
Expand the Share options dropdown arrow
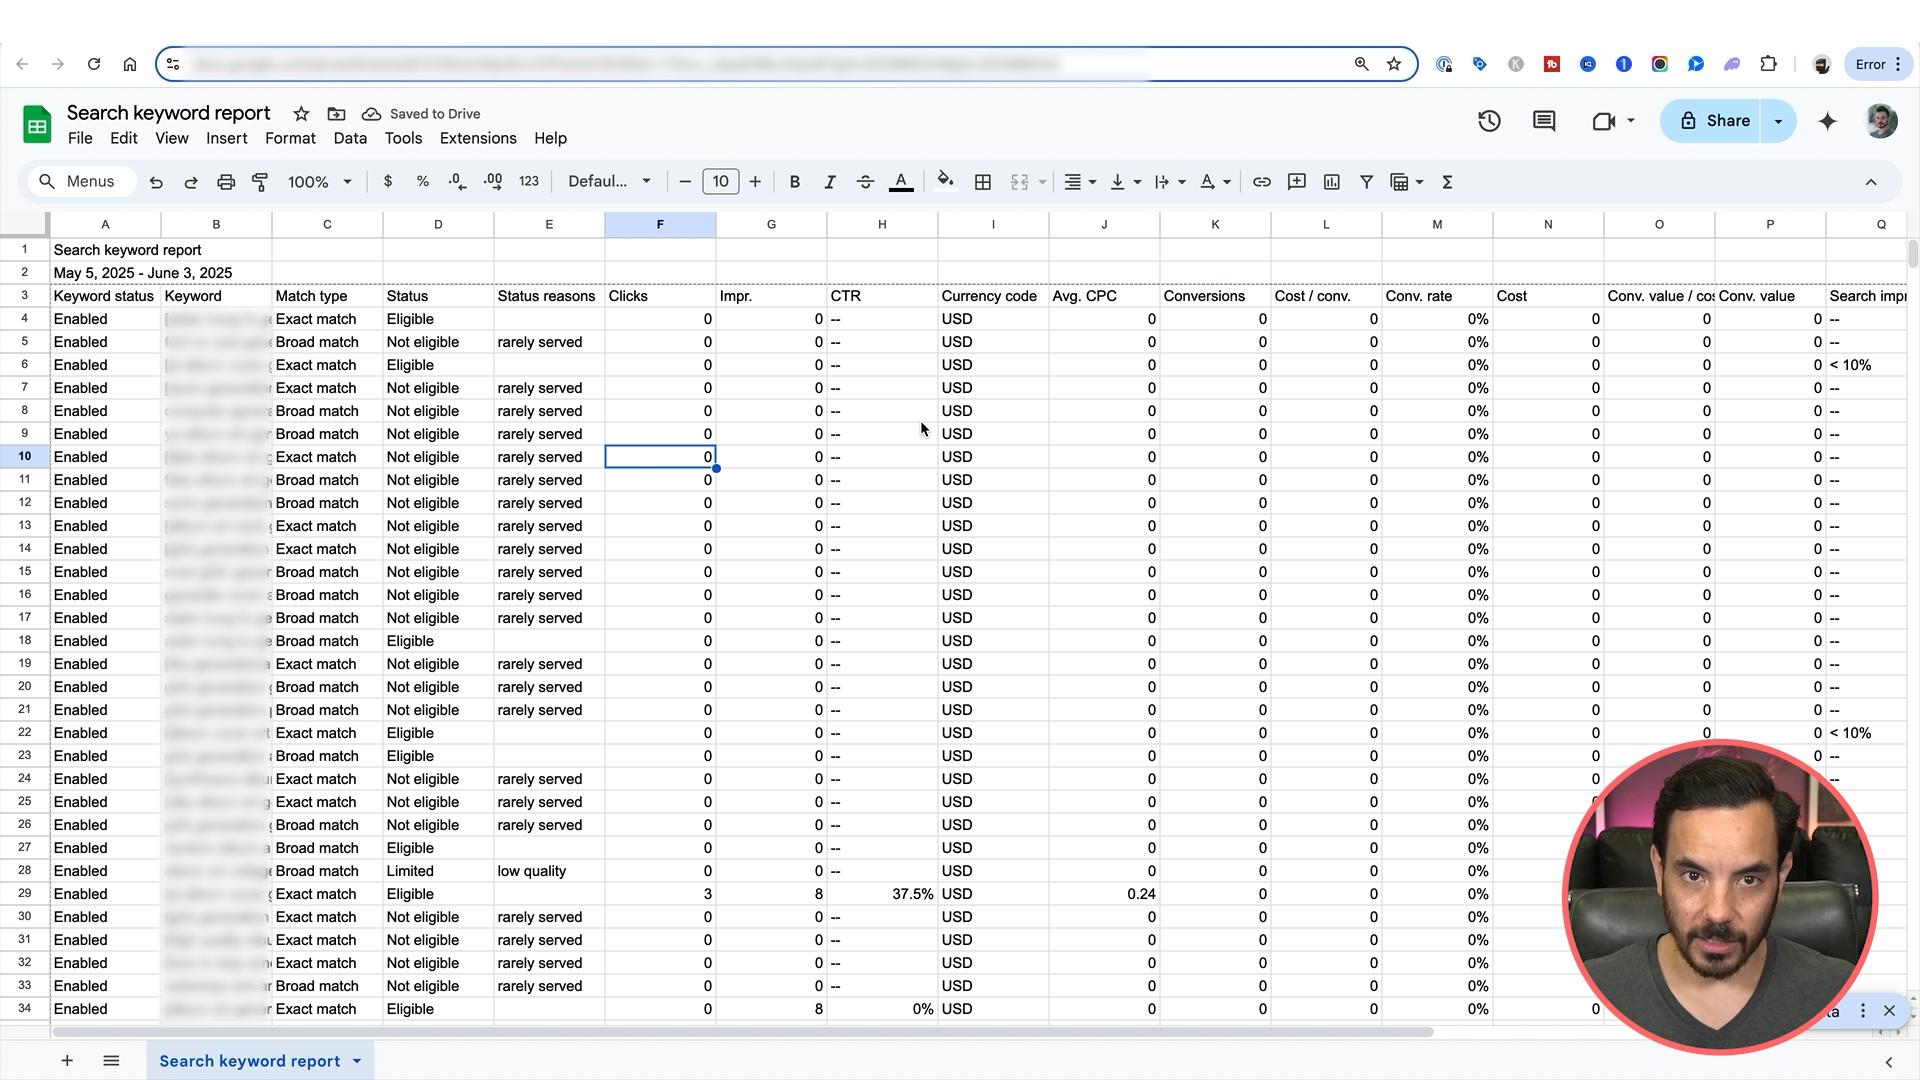[x=1778, y=121]
